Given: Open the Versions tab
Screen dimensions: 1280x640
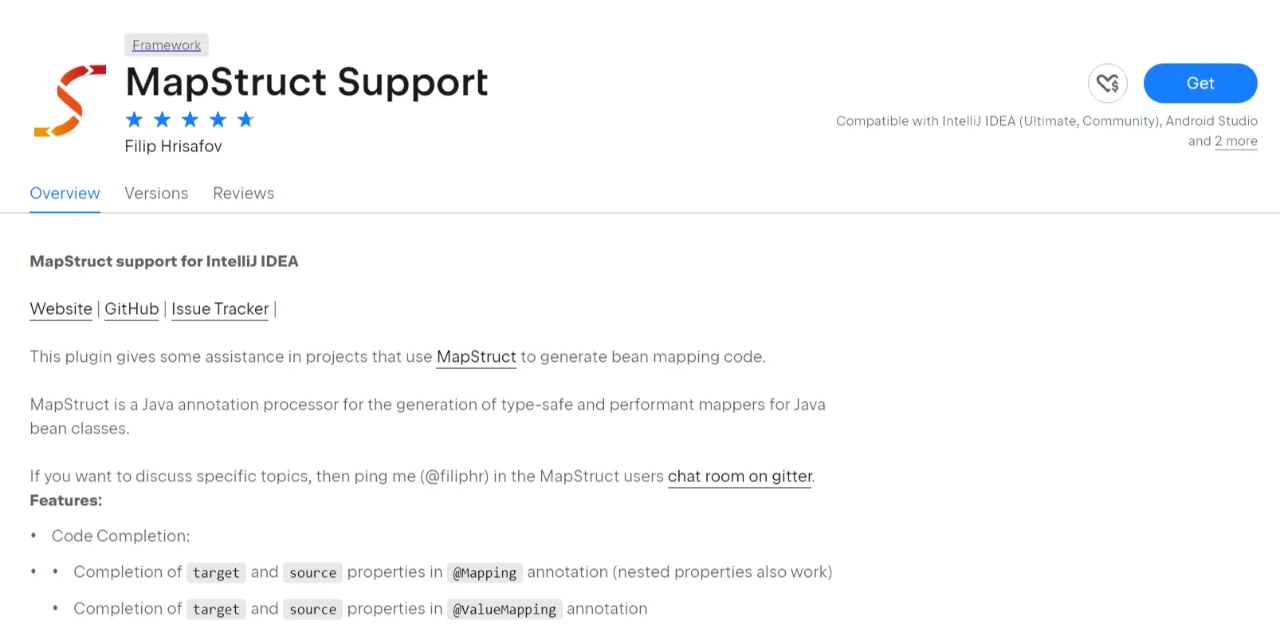Looking at the screenshot, I should (x=156, y=193).
